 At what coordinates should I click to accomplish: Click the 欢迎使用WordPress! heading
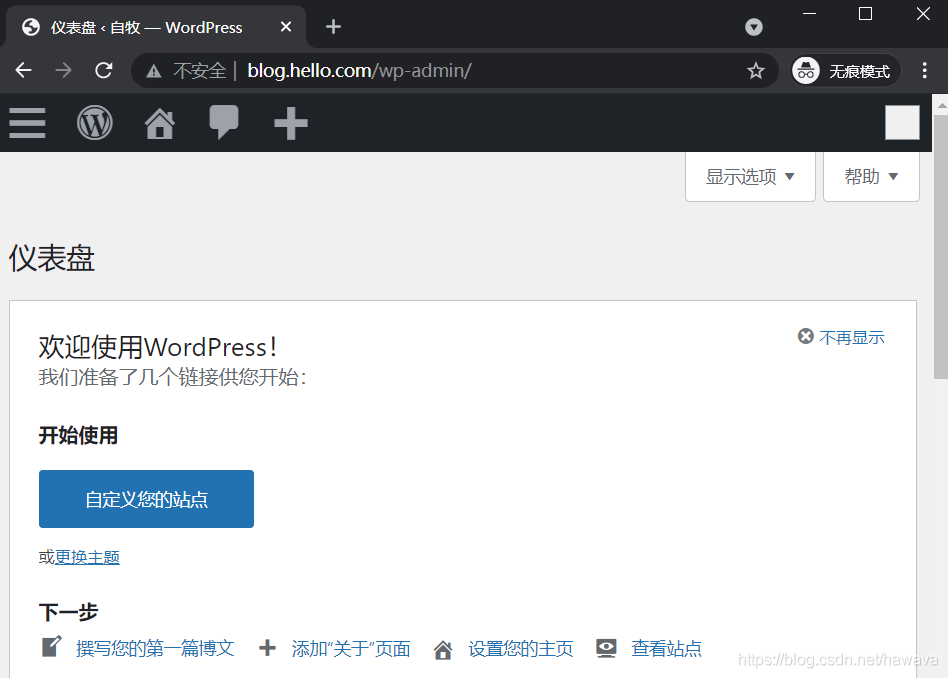pyautogui.click(x=158, y=347)
